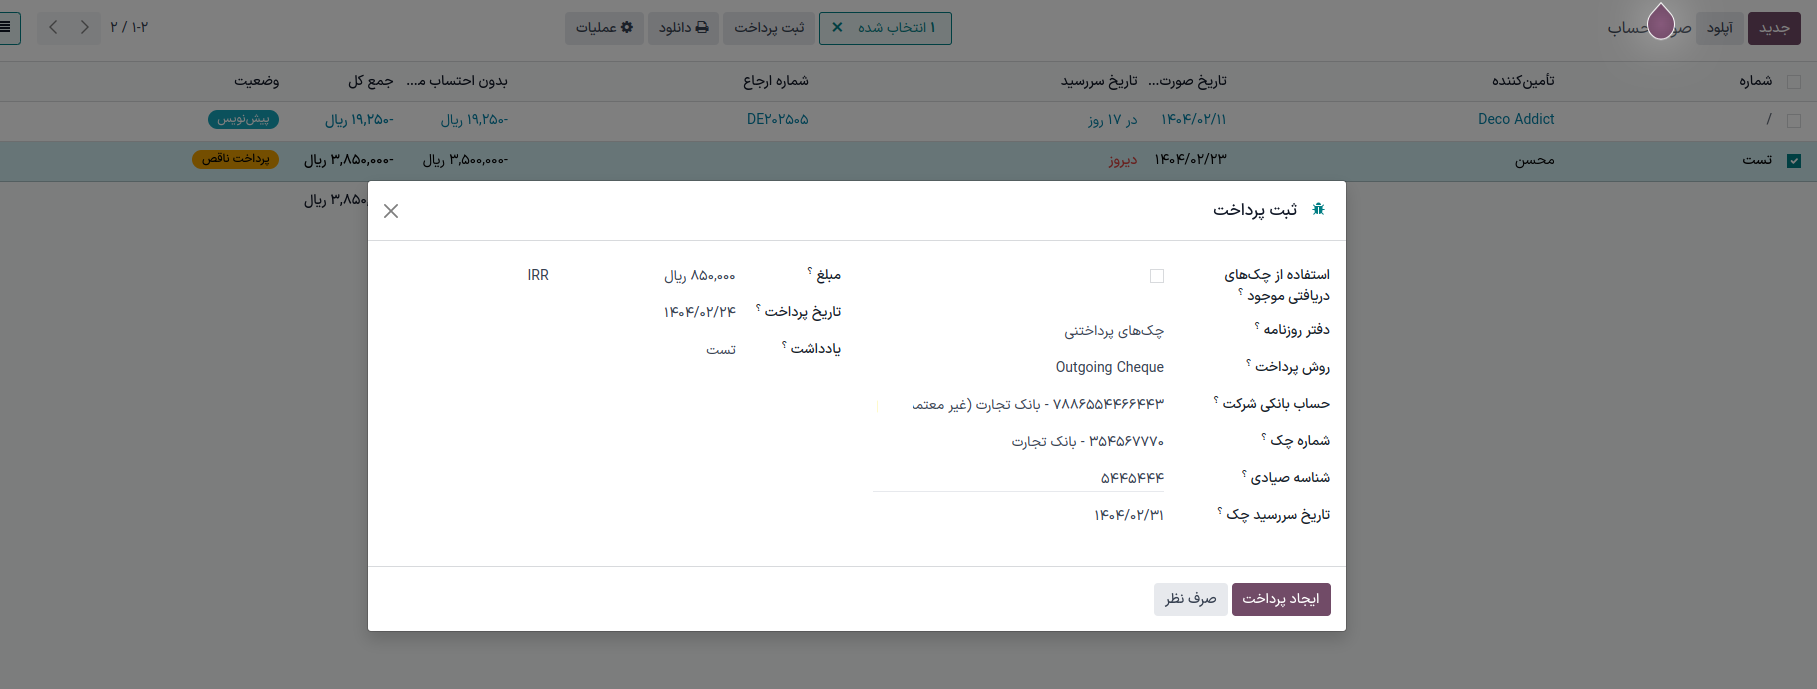
Task: Click the next record arrow in pager
Action: (x=85, y=27)
